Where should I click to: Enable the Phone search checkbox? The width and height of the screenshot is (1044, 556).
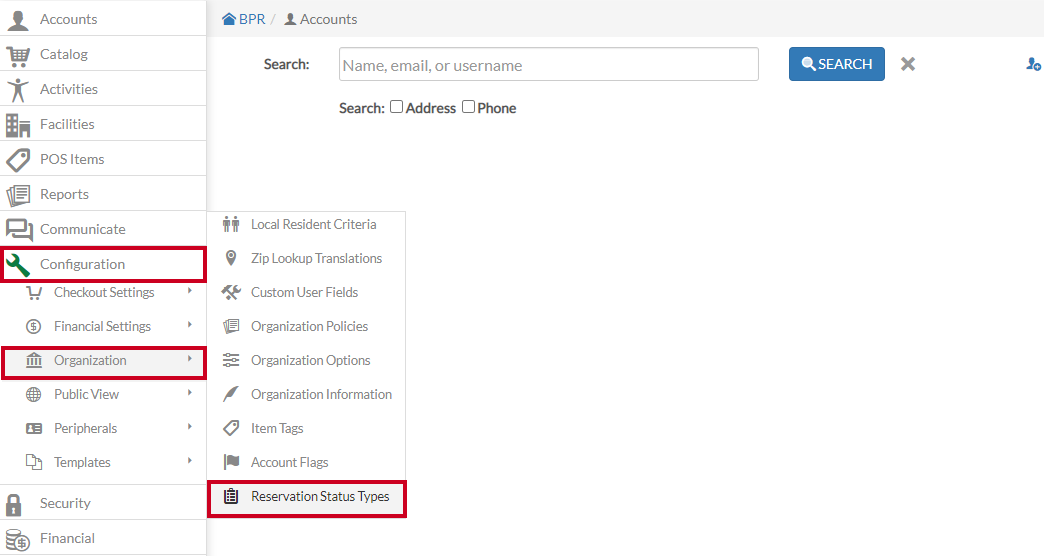coord(468,107)
